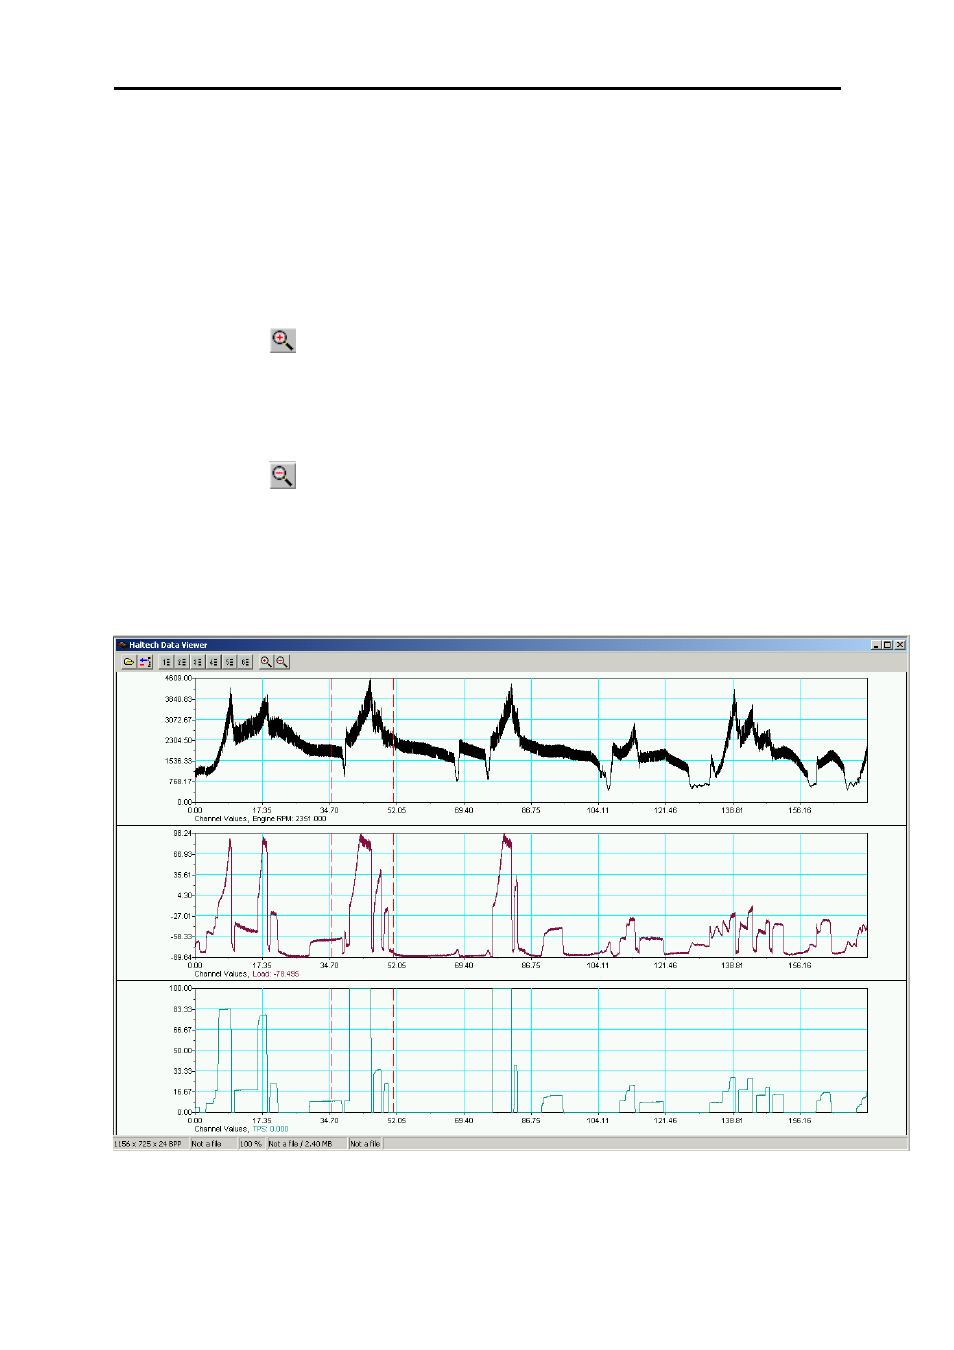The width and height of the screenshot is (954, 1350).
Task: Maximize the Haltech Data Viewer window
Action: [x=888, y=645]
